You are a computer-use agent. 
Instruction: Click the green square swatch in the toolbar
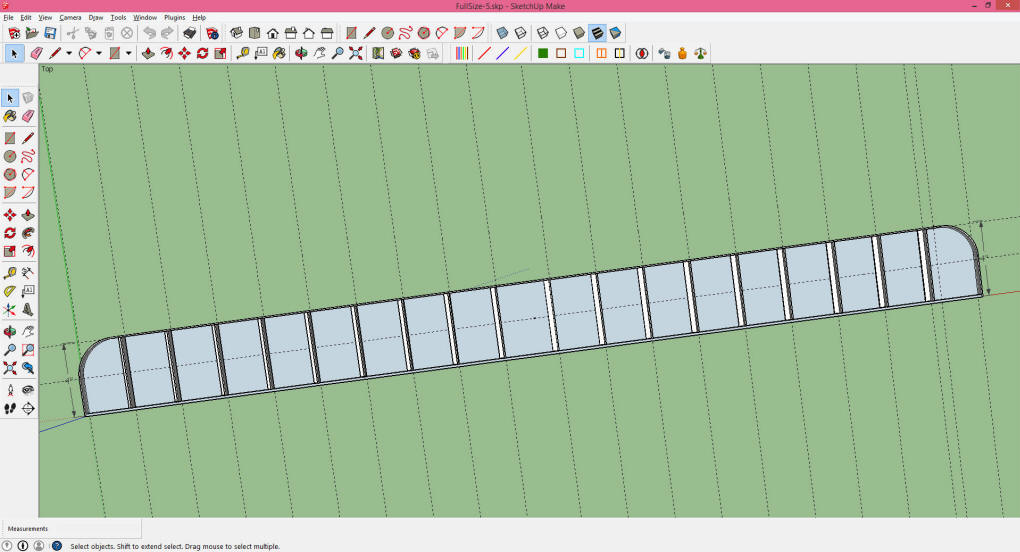(x=543, y=53)
